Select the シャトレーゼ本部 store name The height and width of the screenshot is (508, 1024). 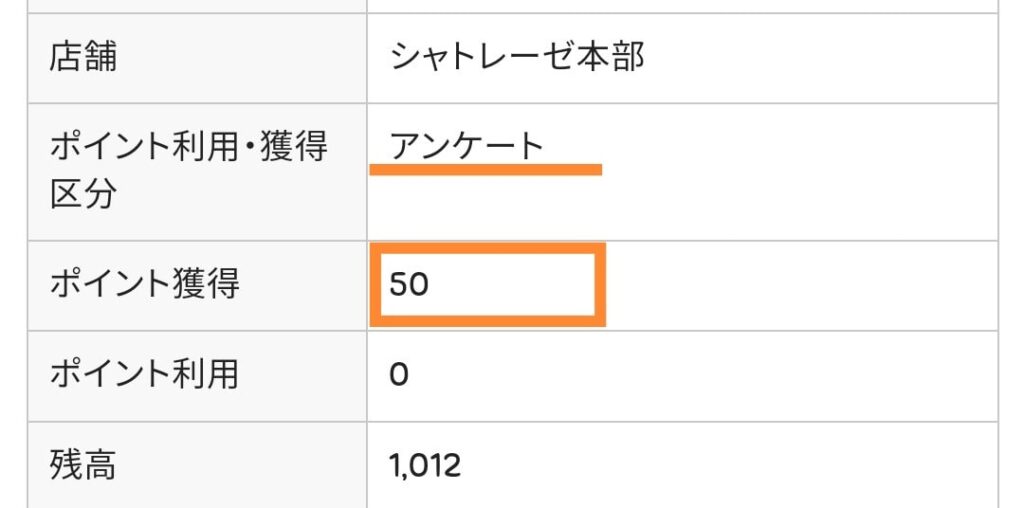[517, 56]
